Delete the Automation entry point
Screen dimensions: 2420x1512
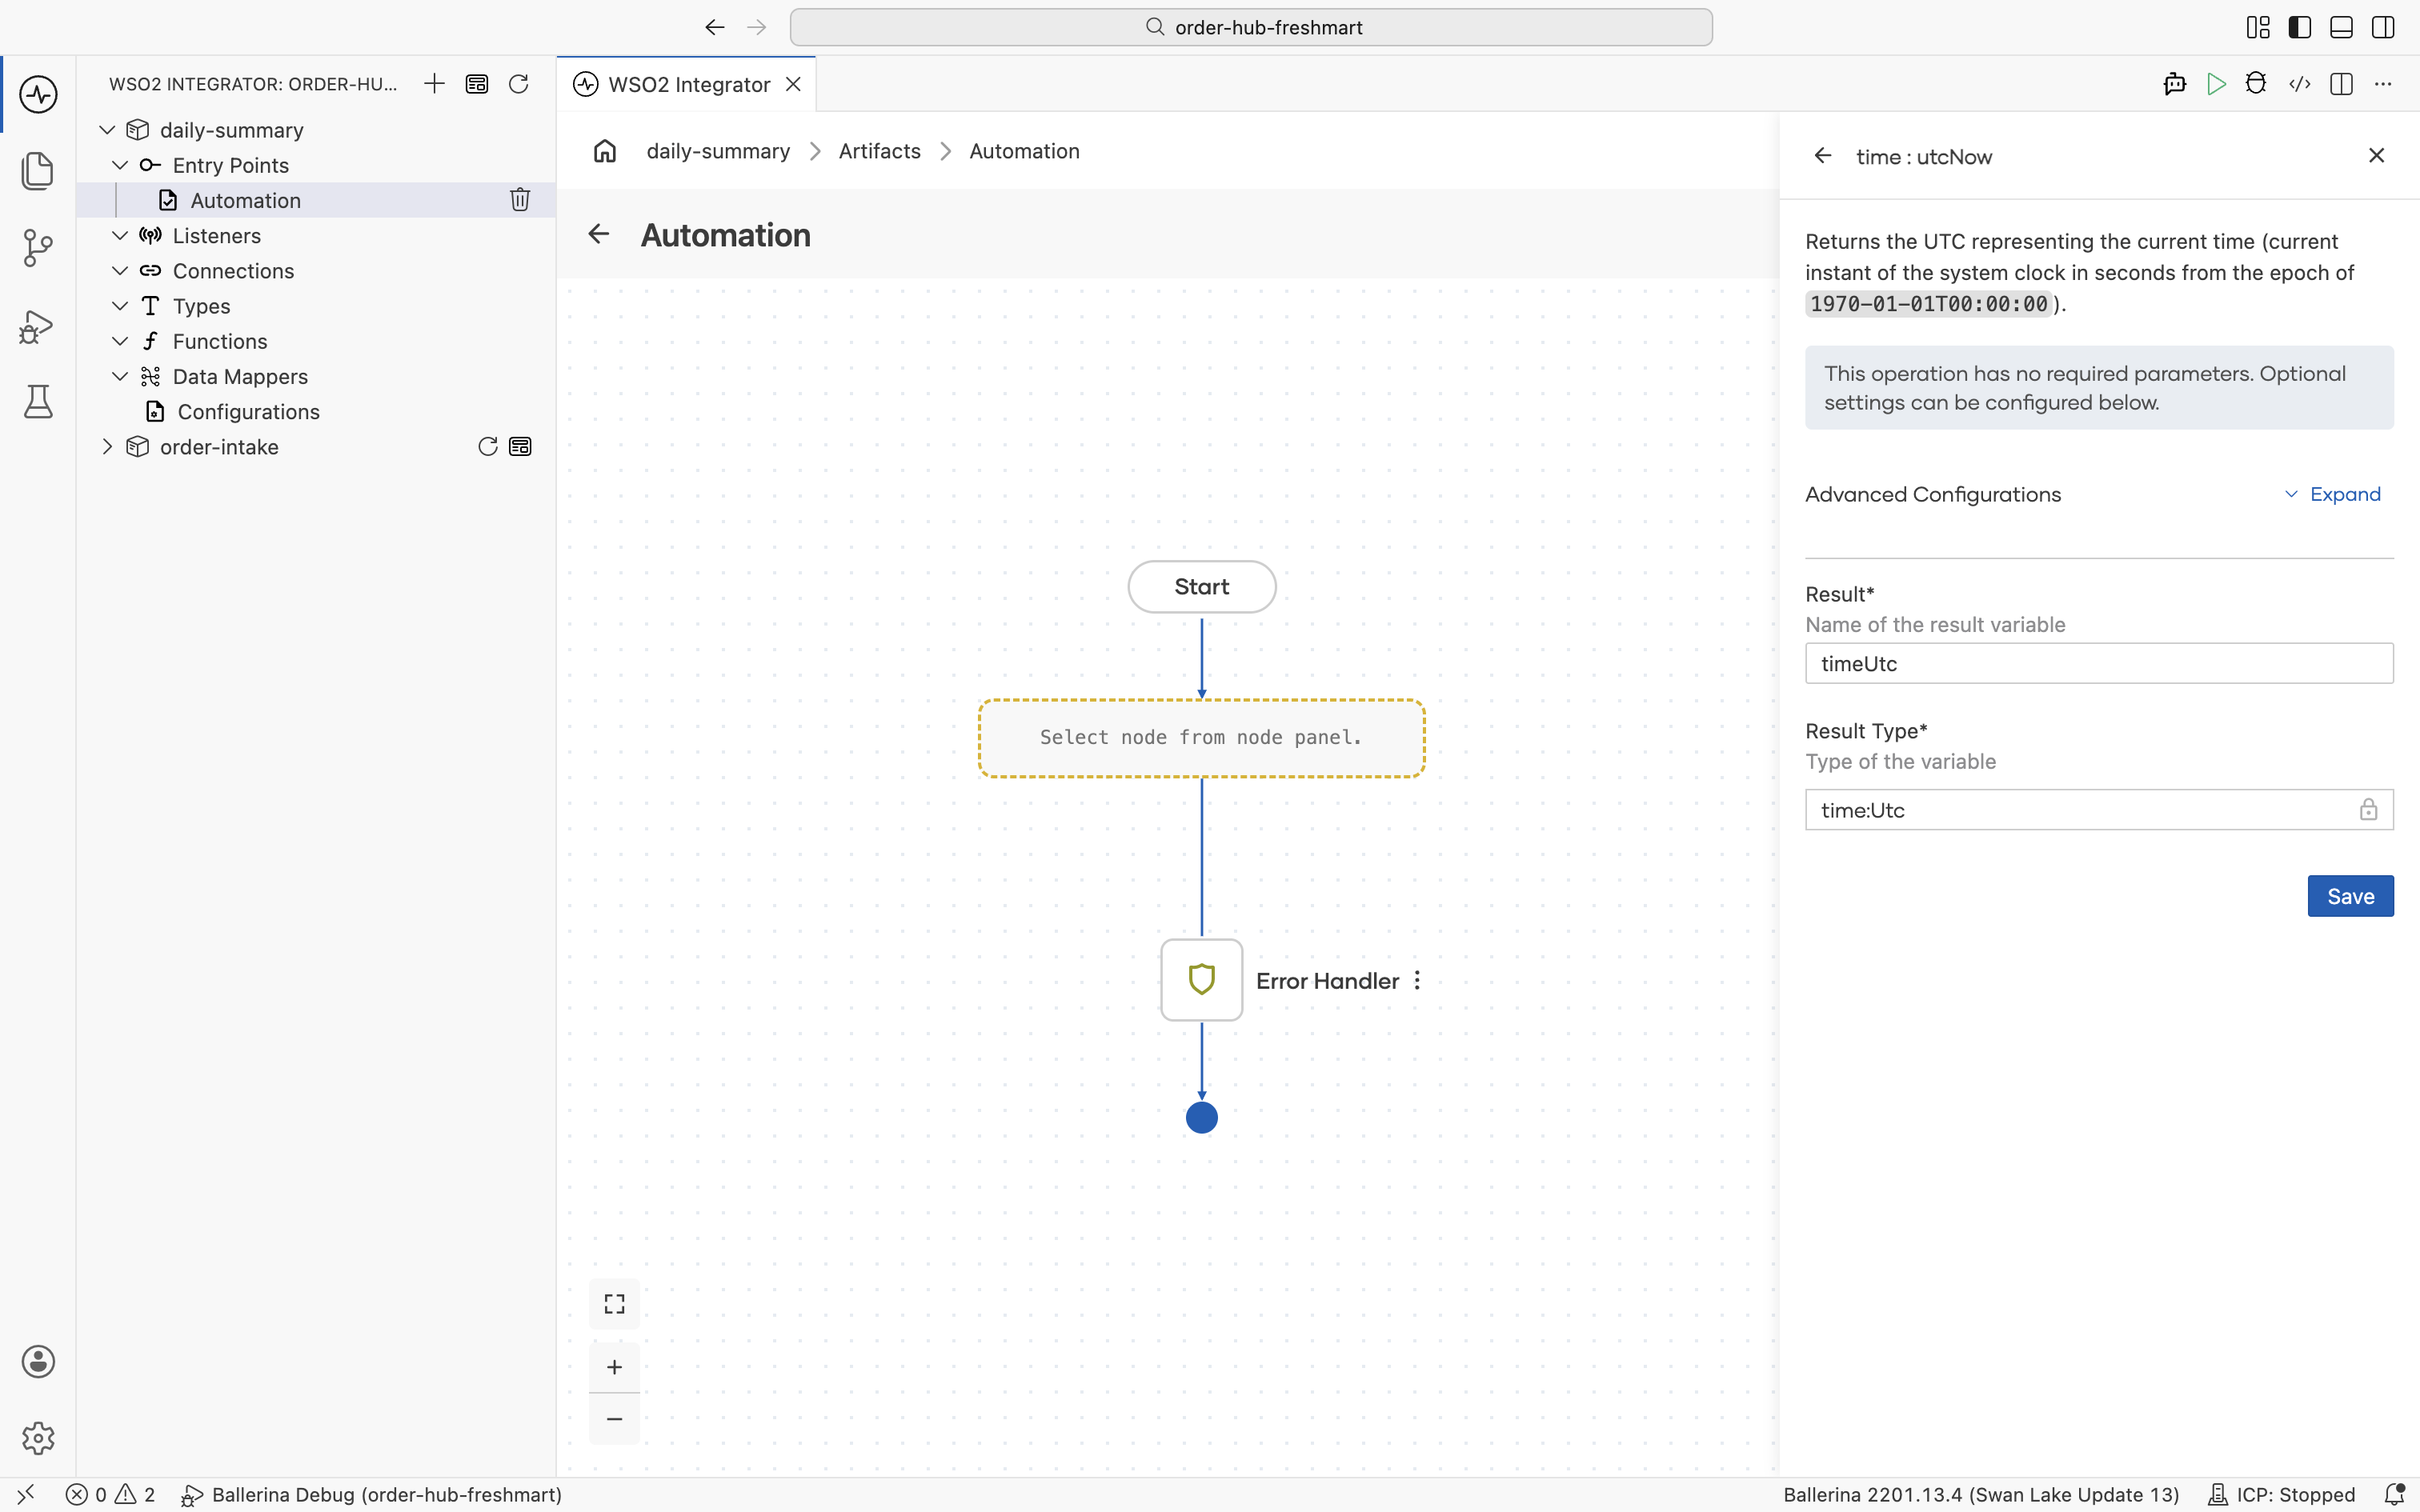click(520, 200)
